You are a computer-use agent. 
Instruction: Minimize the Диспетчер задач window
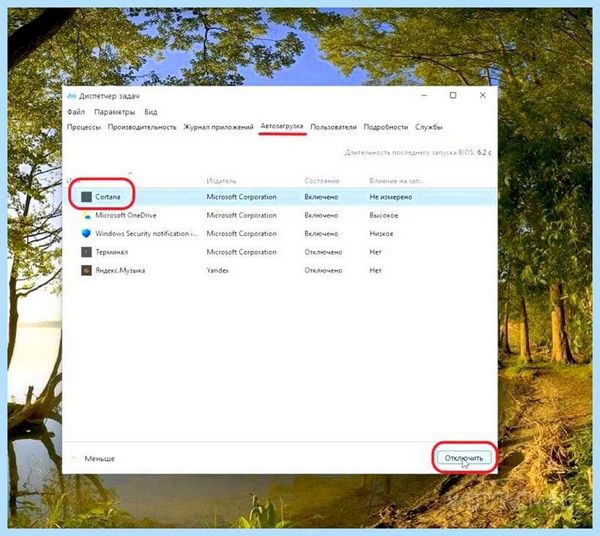click(424, 95)
